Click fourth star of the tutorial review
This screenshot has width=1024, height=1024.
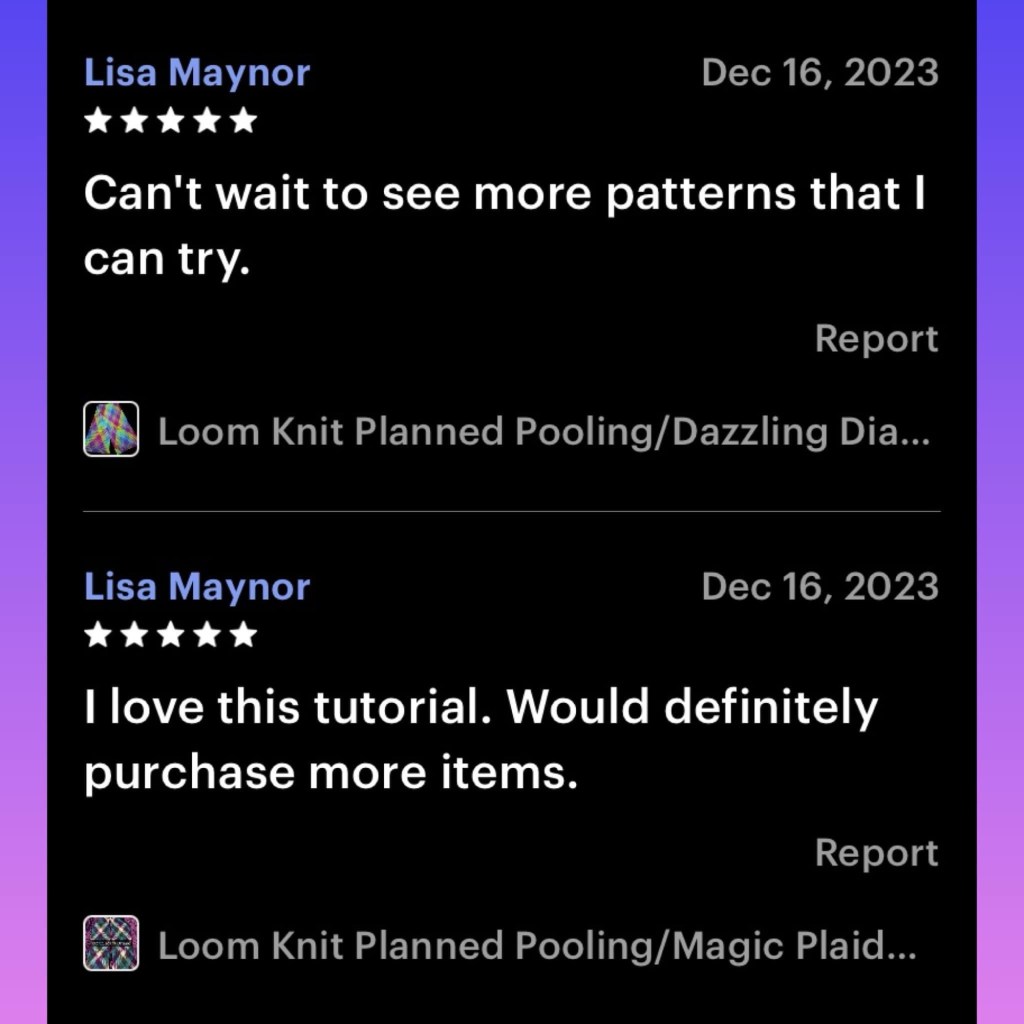coord(207,635)
